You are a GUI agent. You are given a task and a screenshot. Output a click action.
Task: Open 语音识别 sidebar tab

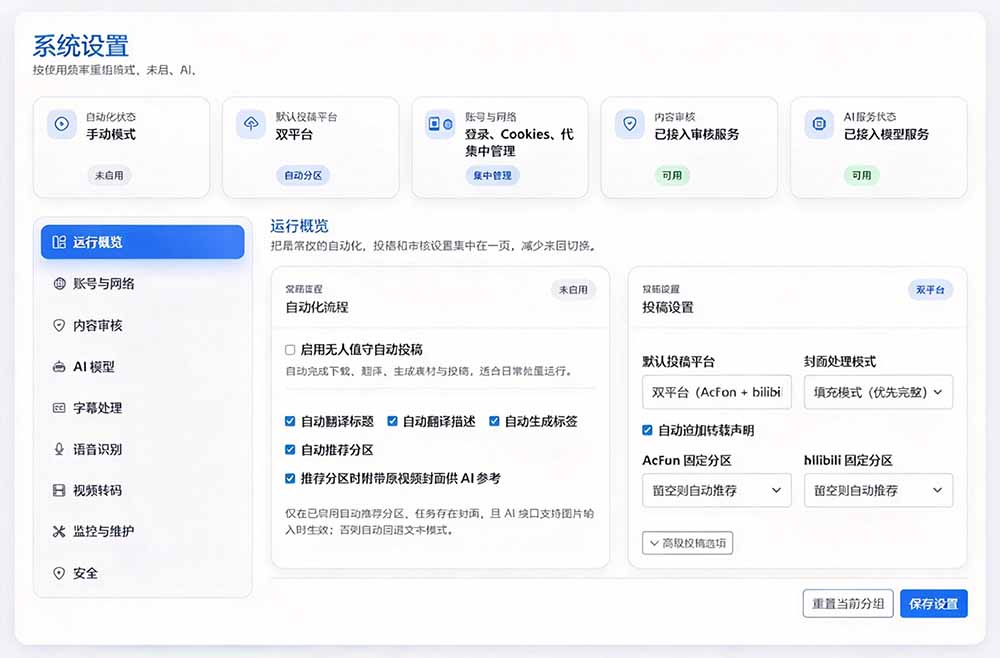coord(143,449)
